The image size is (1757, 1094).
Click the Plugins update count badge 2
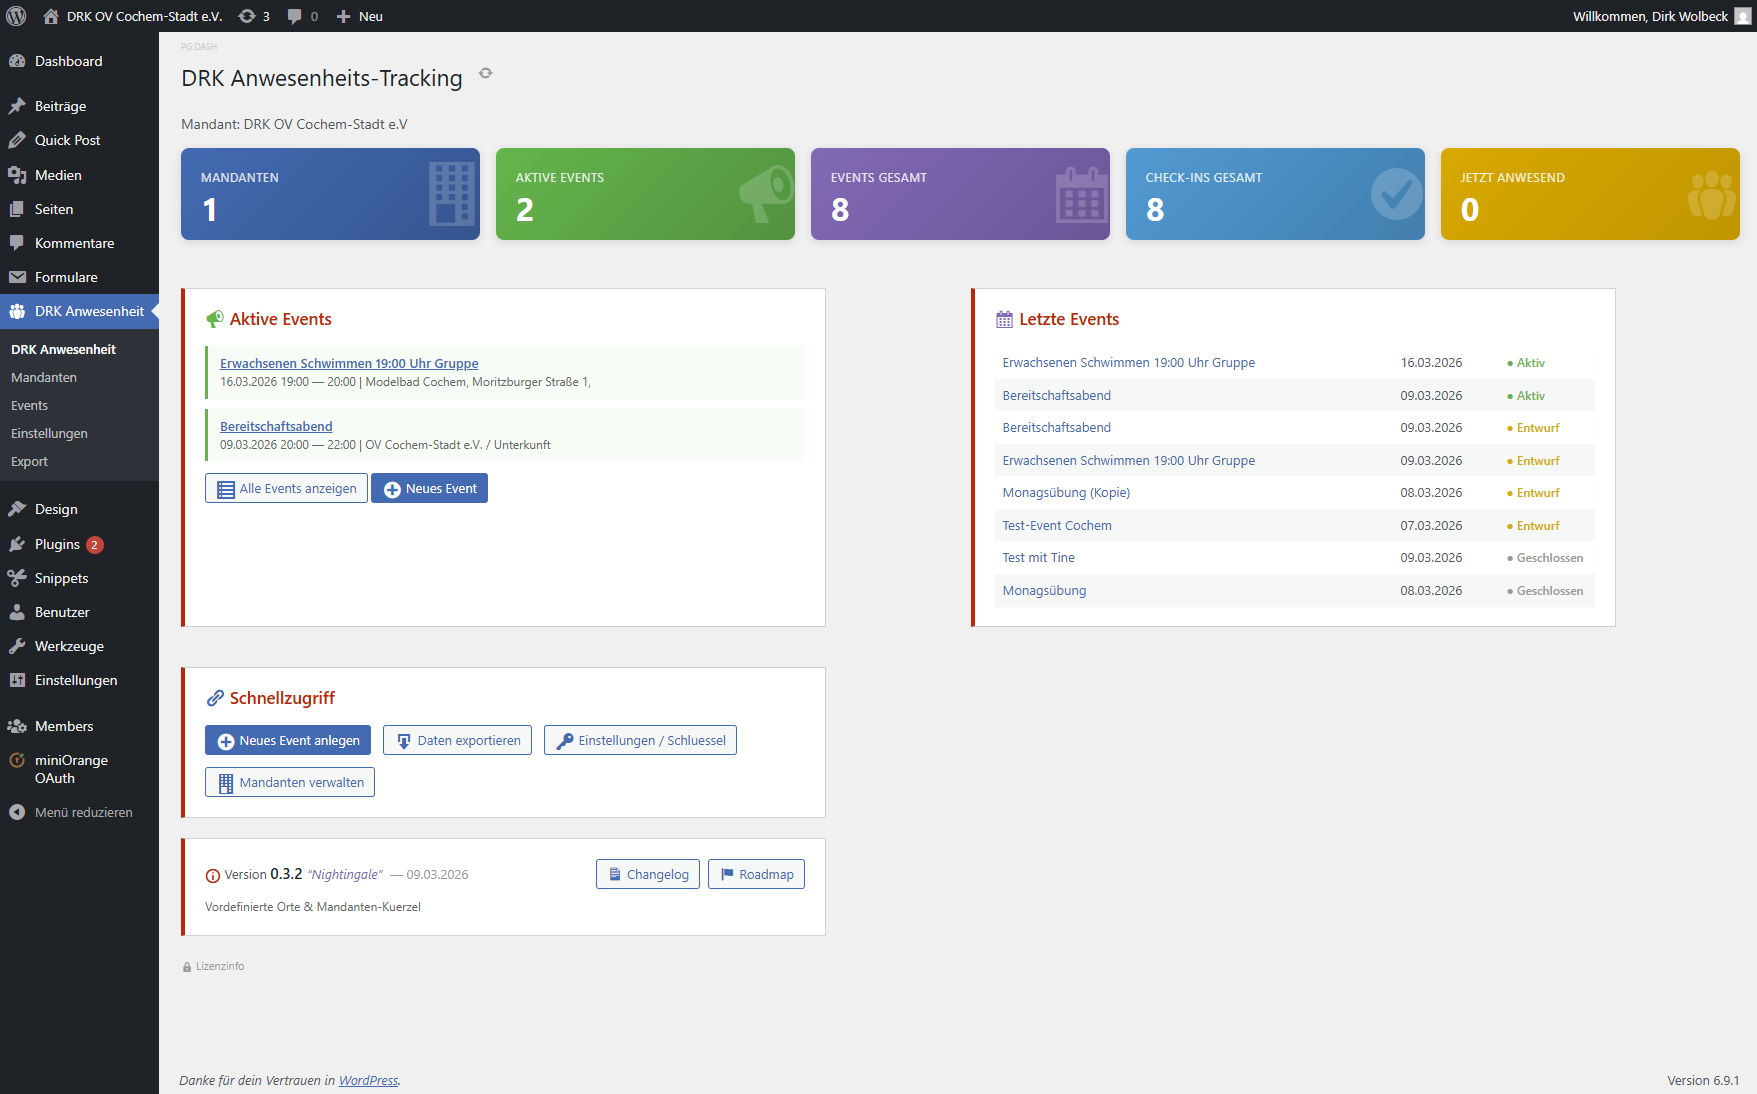coord(95,545)
